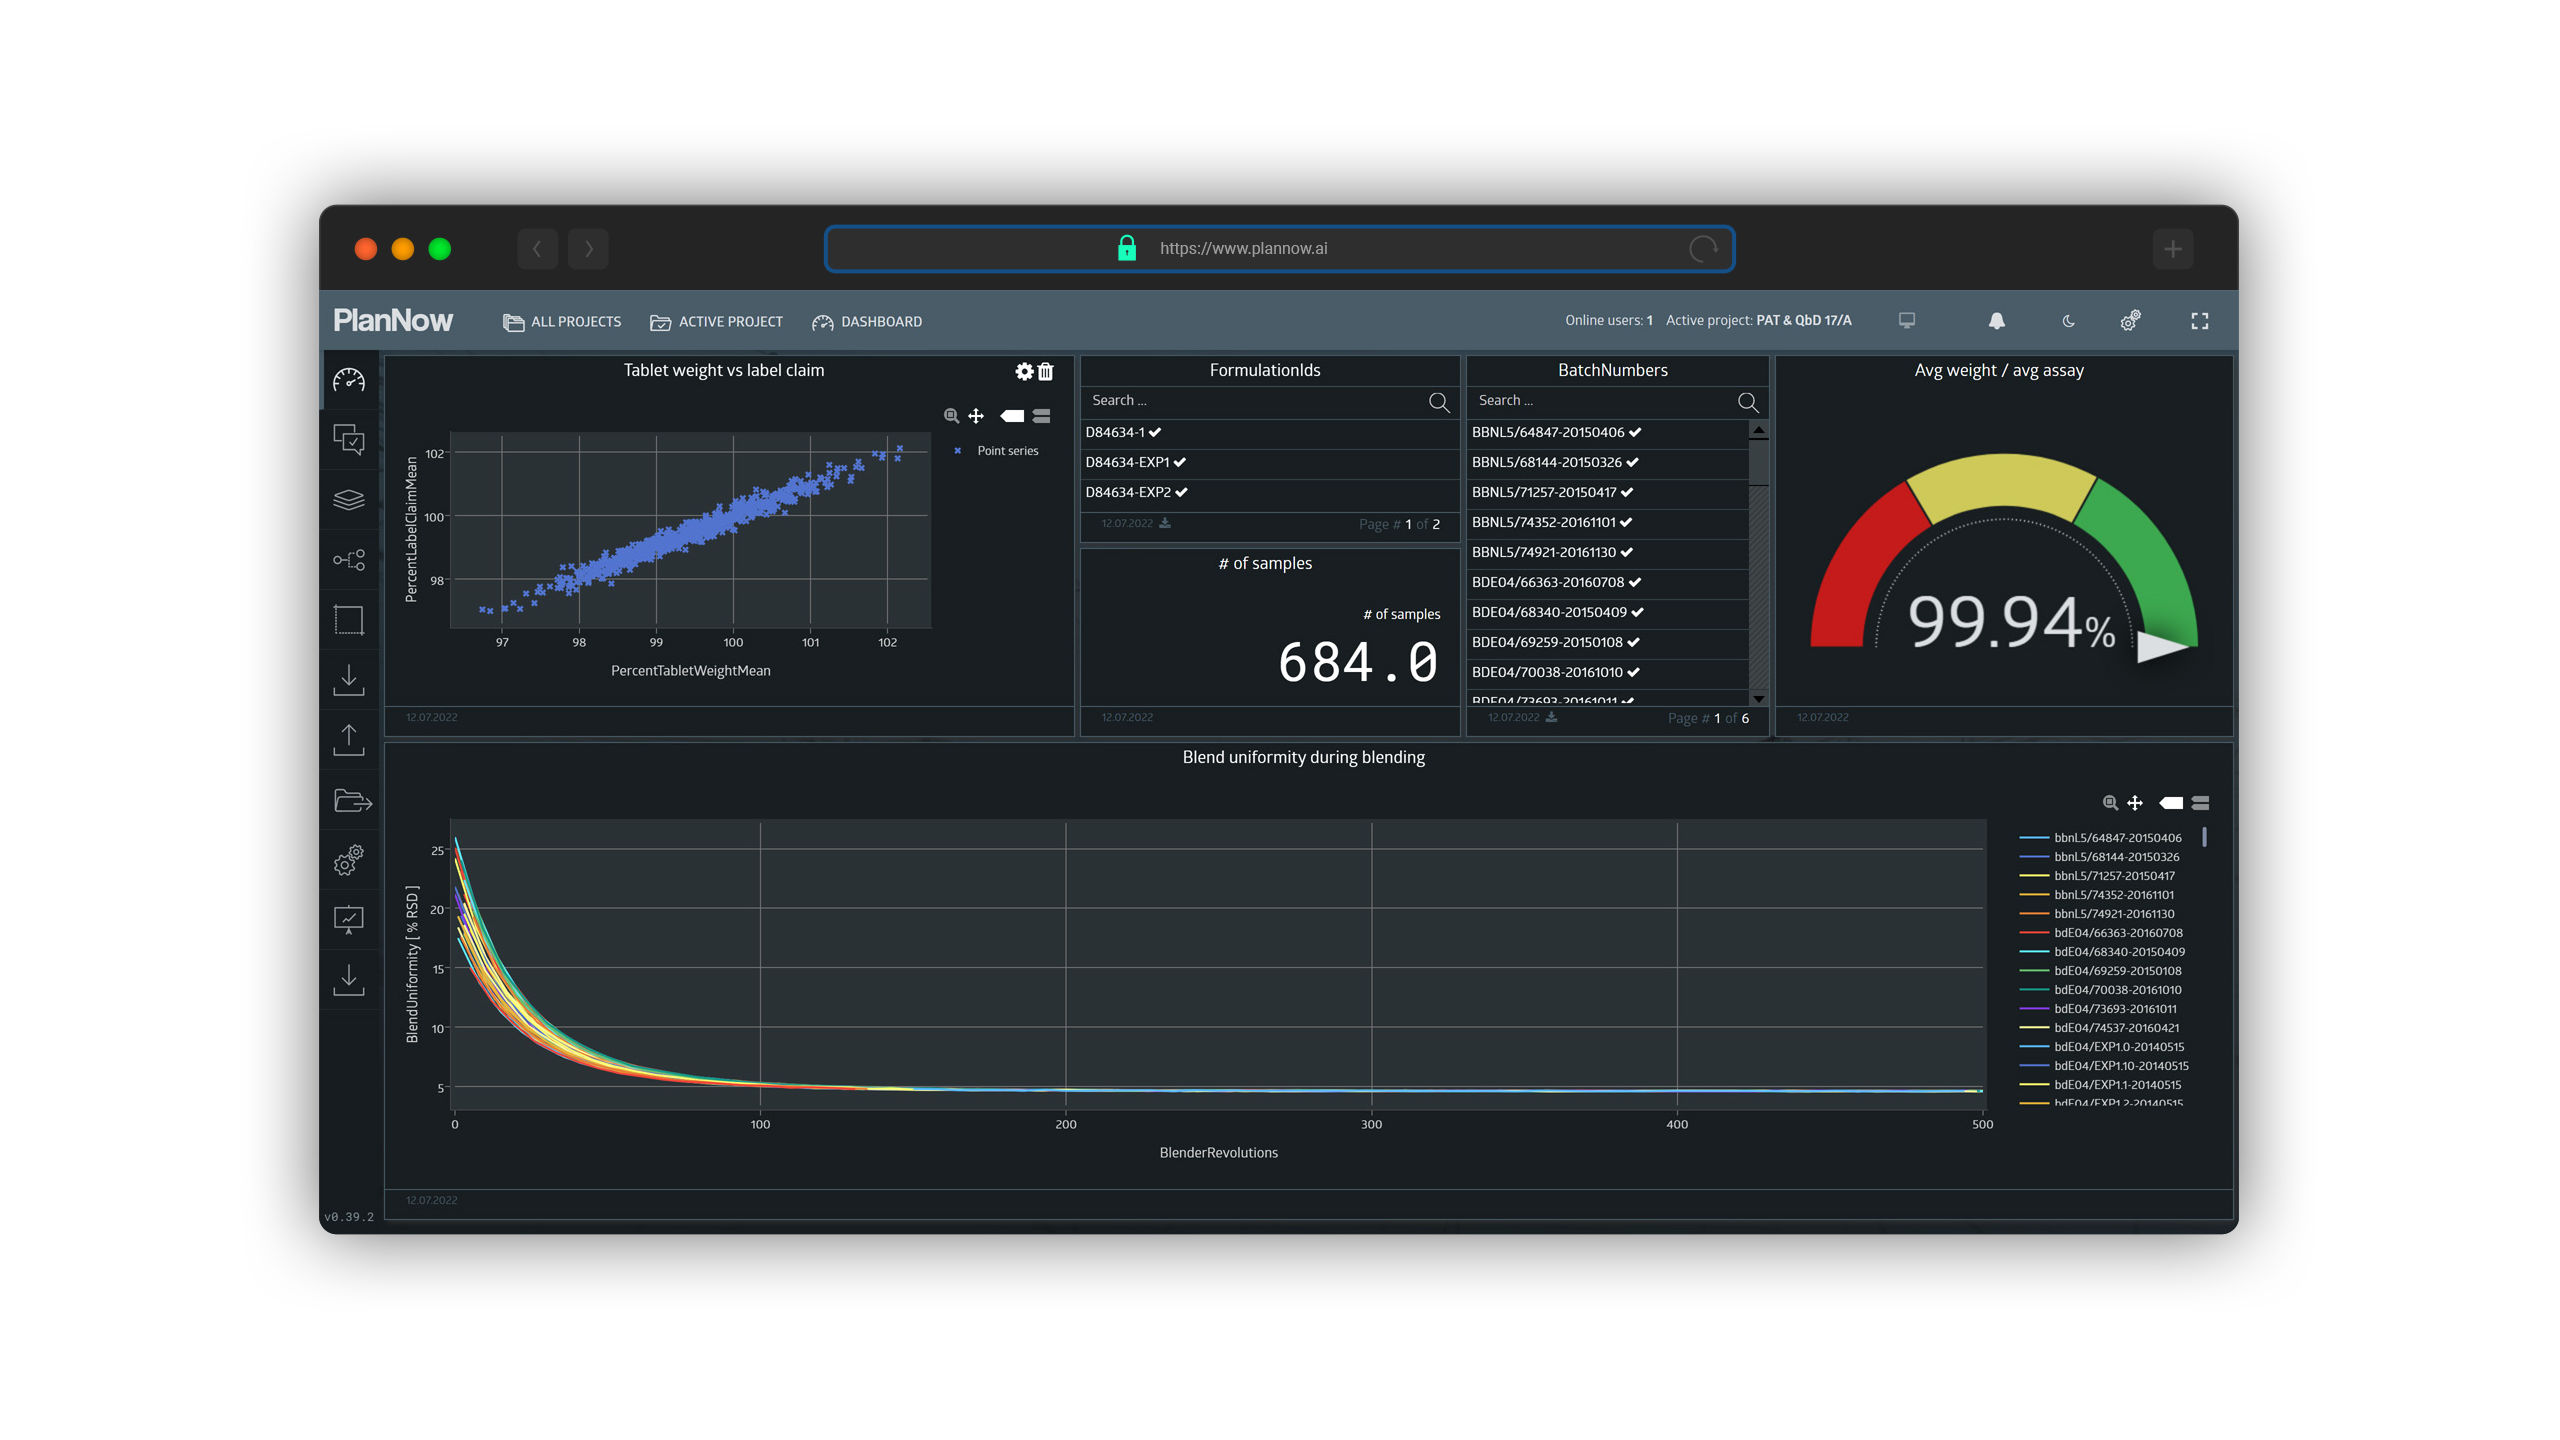2560x1440 pixels.
Task: Enter fullscreen with the expand icon
Action: point(2199,320)
